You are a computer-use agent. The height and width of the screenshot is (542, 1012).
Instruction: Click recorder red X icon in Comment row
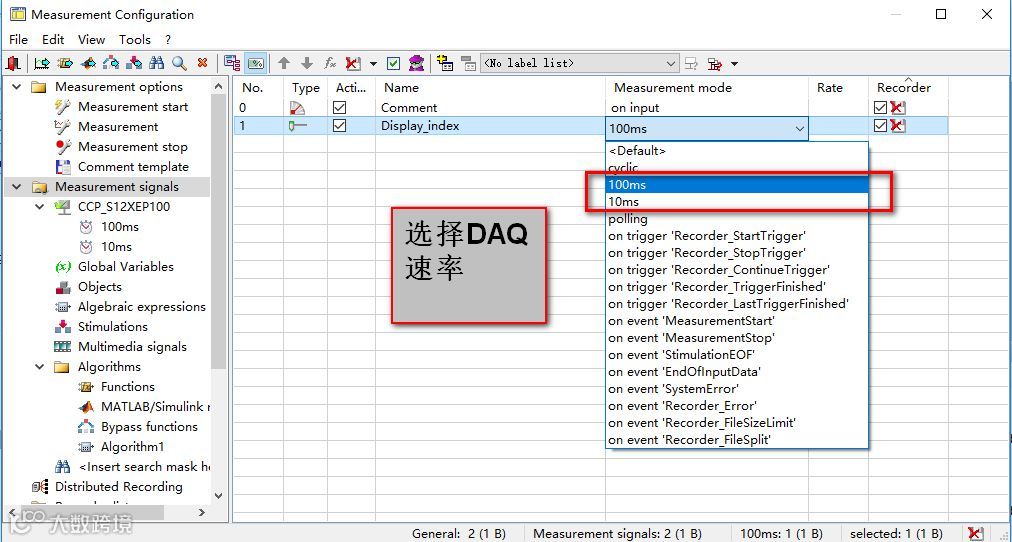[x=897, y=108]
